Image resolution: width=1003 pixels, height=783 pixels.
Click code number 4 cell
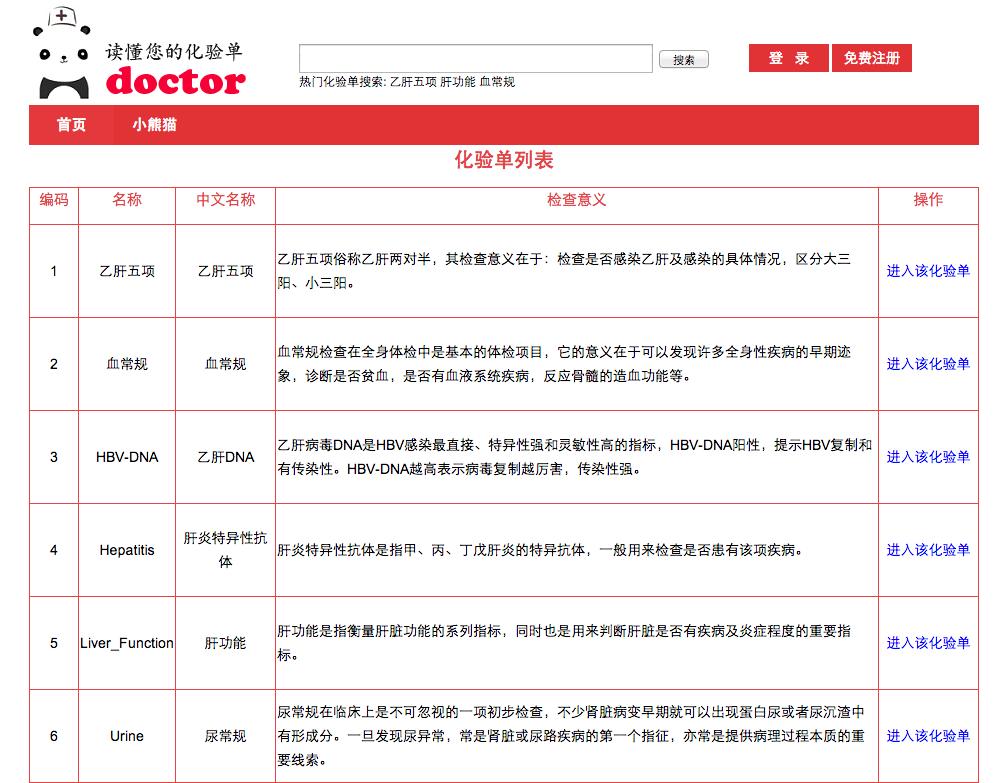[x=54, y=550]
